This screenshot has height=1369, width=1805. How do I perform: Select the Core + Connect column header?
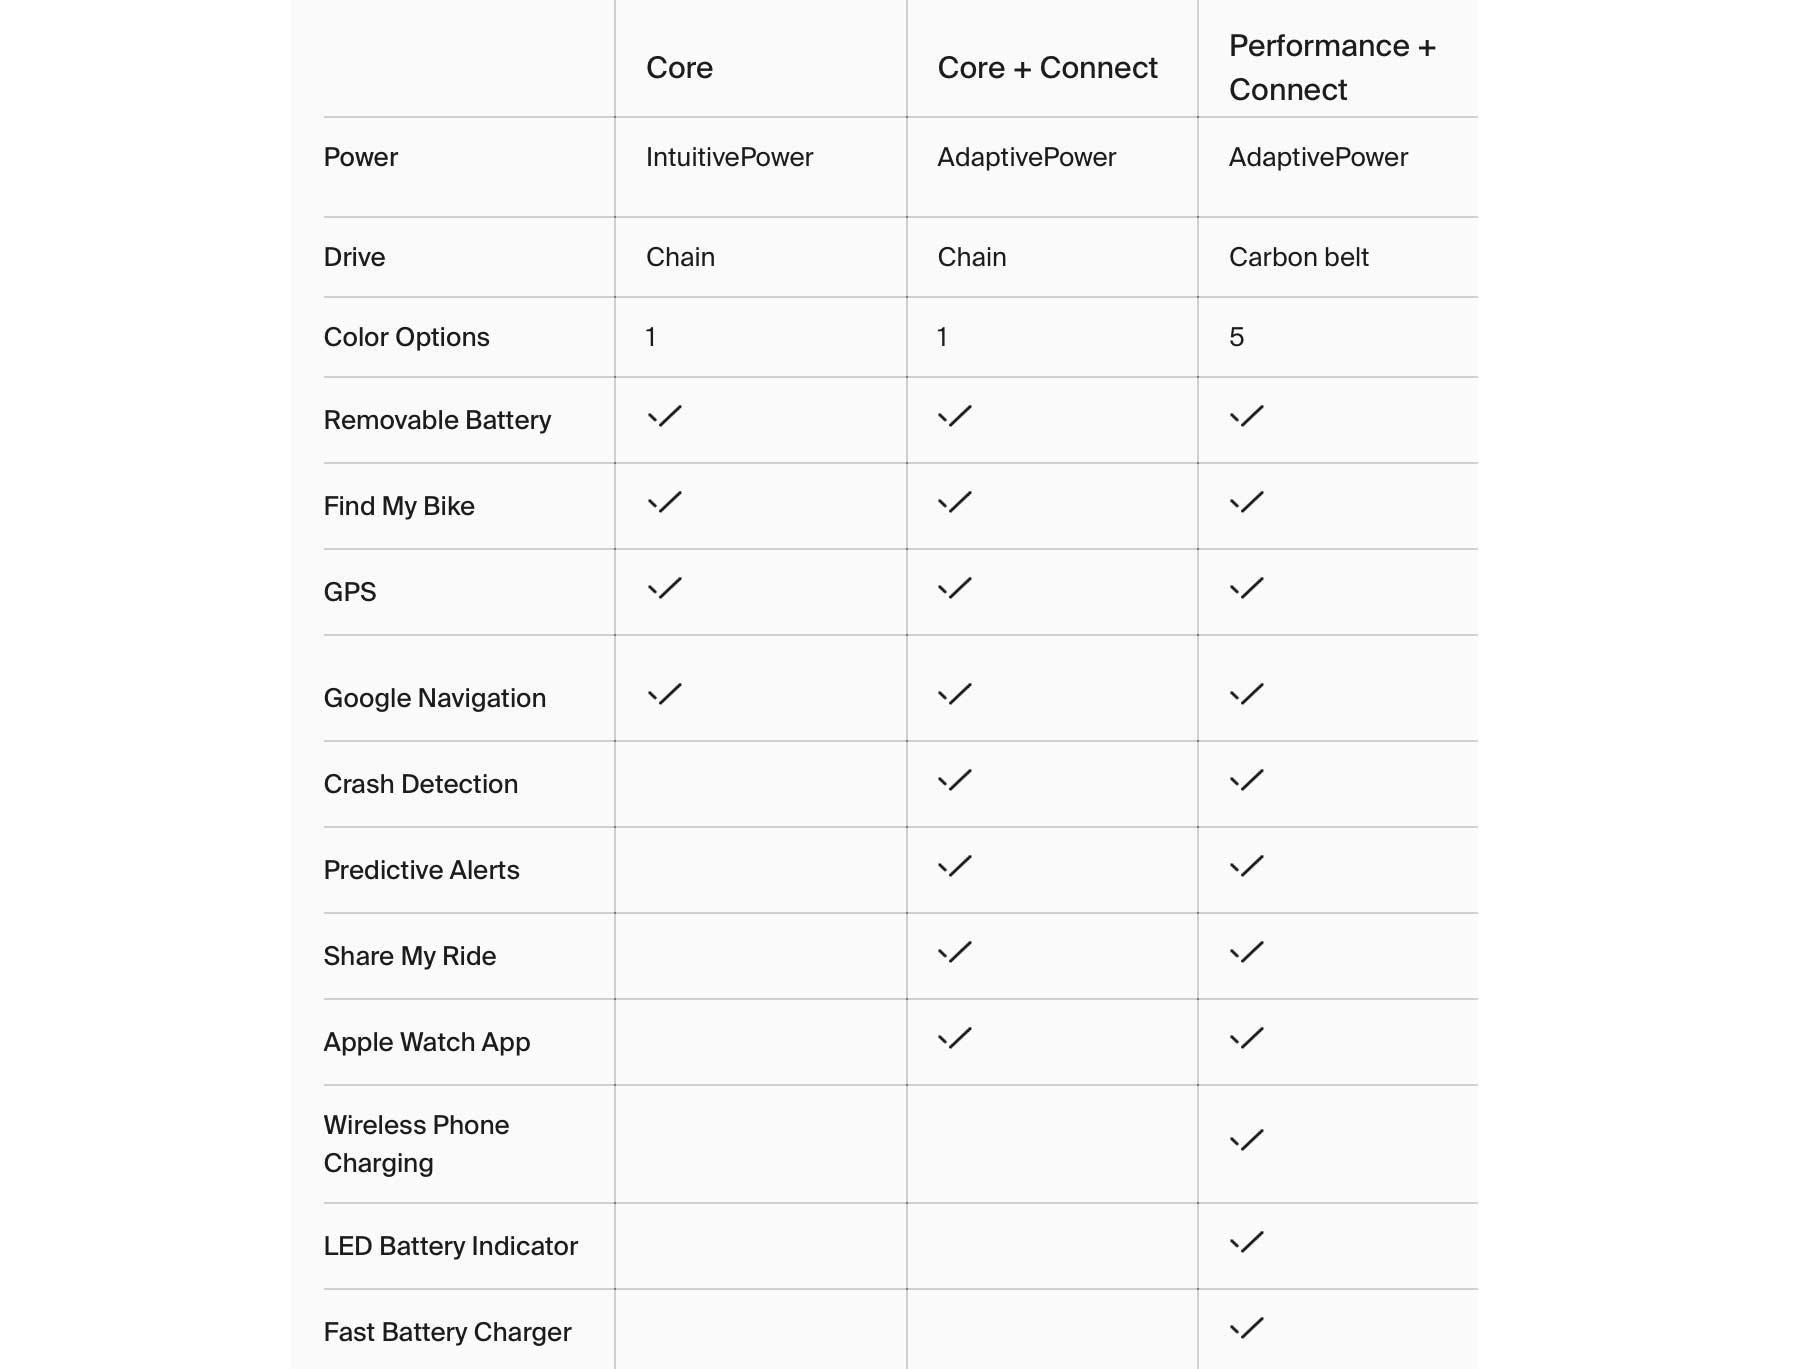[x=1047, y=68]
